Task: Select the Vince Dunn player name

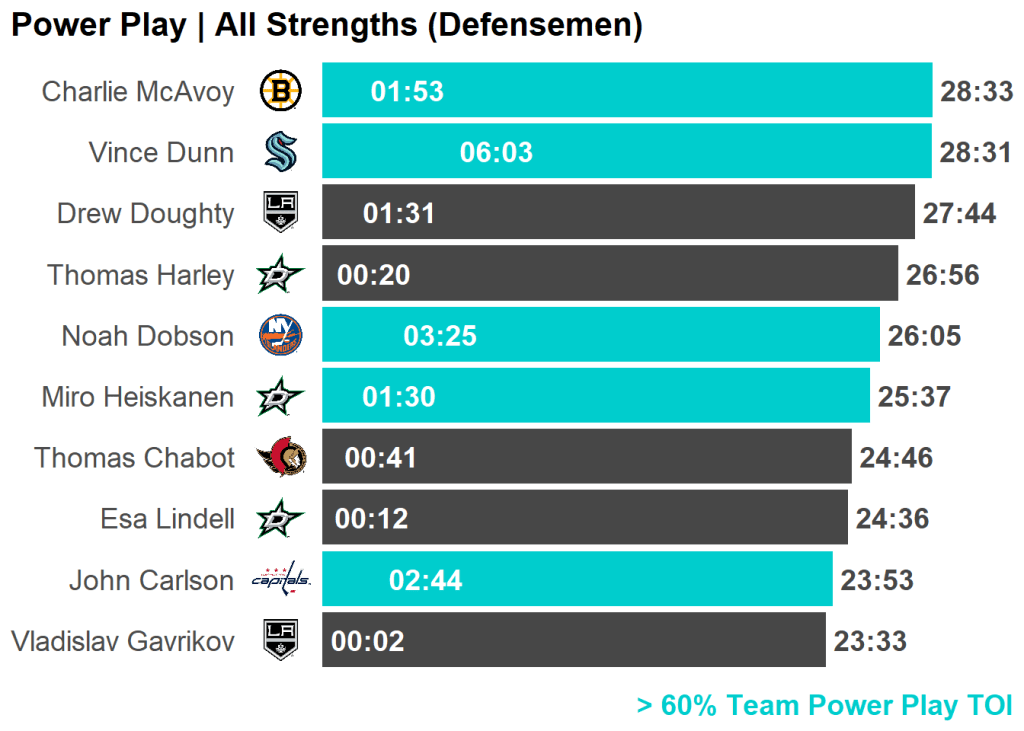Action: pyautogui.click(x=161, y=153)
